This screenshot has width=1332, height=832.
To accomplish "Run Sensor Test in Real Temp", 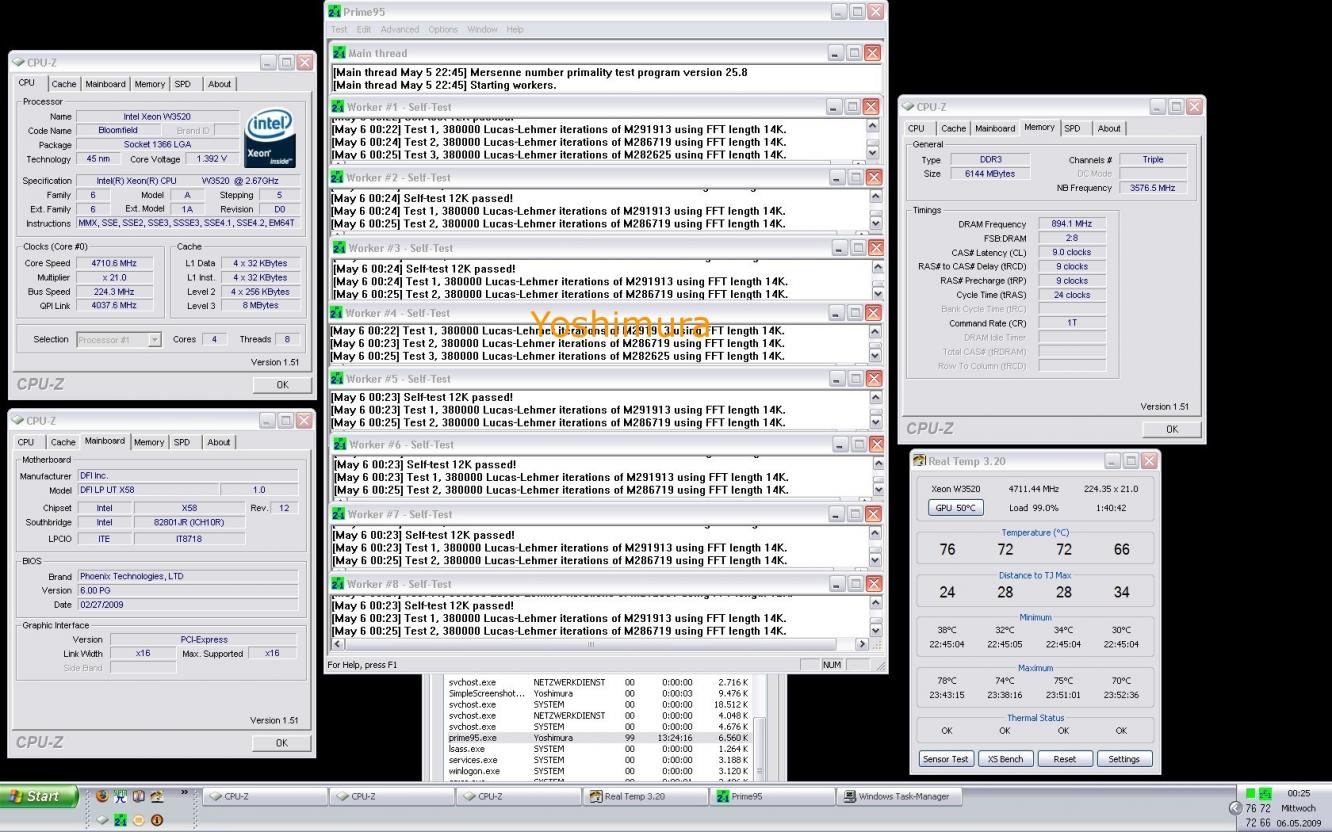I will [x=946, y=759].
